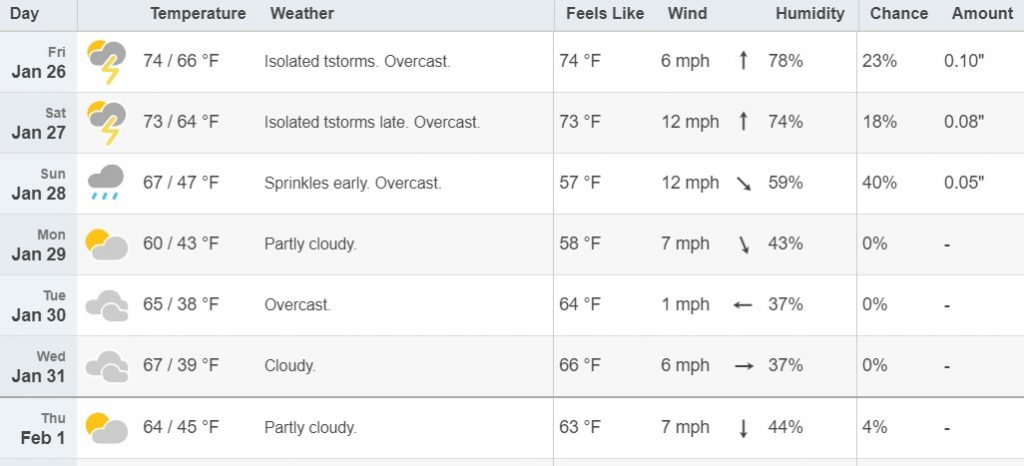Click the Feels Like column header
1024x466 pixels.
click(x=605, y=14)
